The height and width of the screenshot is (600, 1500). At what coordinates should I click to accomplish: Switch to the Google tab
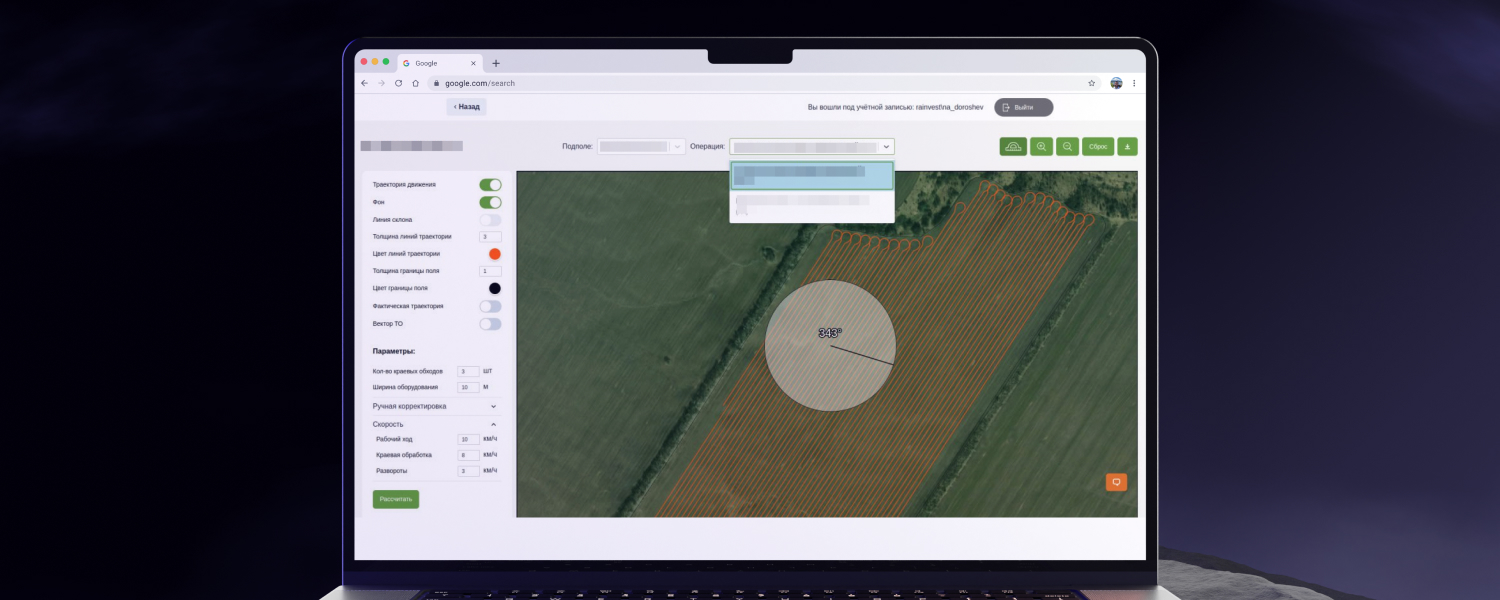[440, 63]
